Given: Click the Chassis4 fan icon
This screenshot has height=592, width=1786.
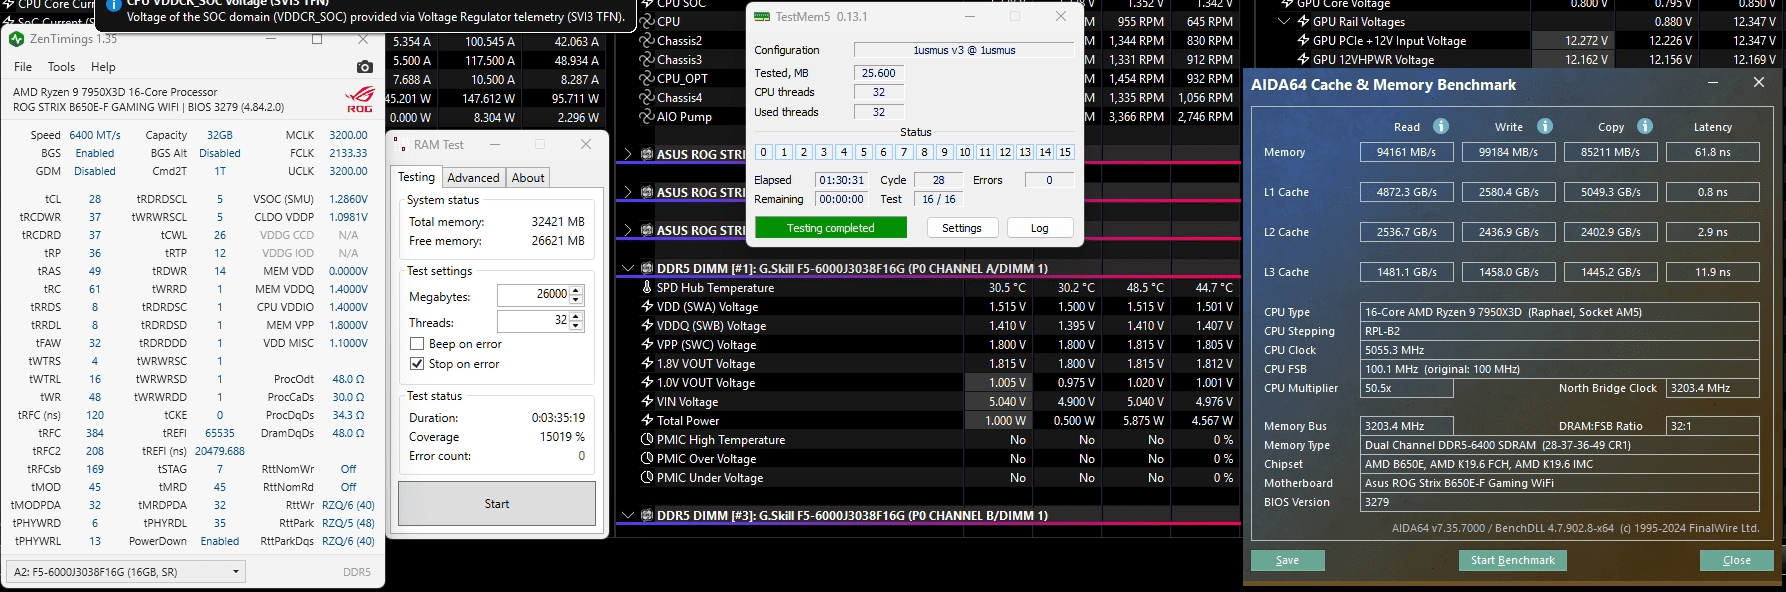Looking at the screenshot, I should [x=647, y=98].
